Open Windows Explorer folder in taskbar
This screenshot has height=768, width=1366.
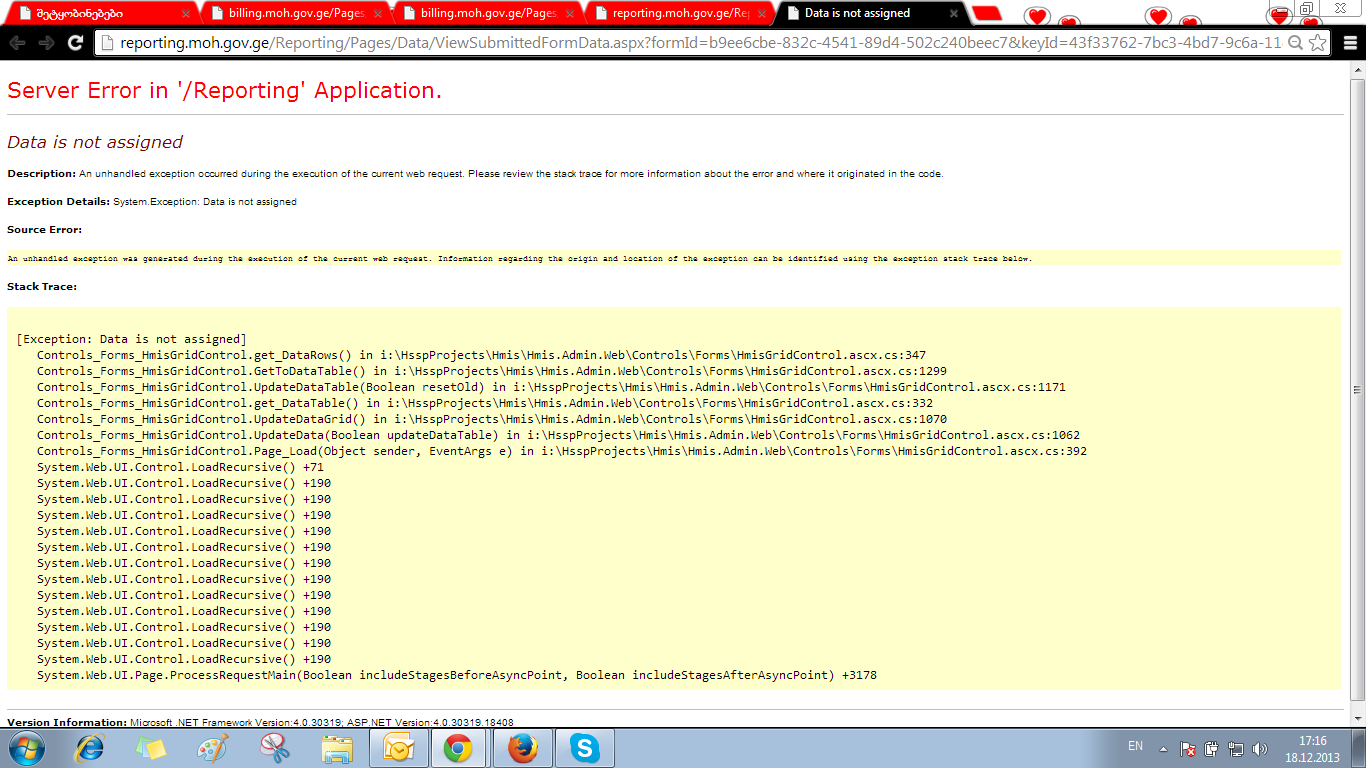pos(337,748)
